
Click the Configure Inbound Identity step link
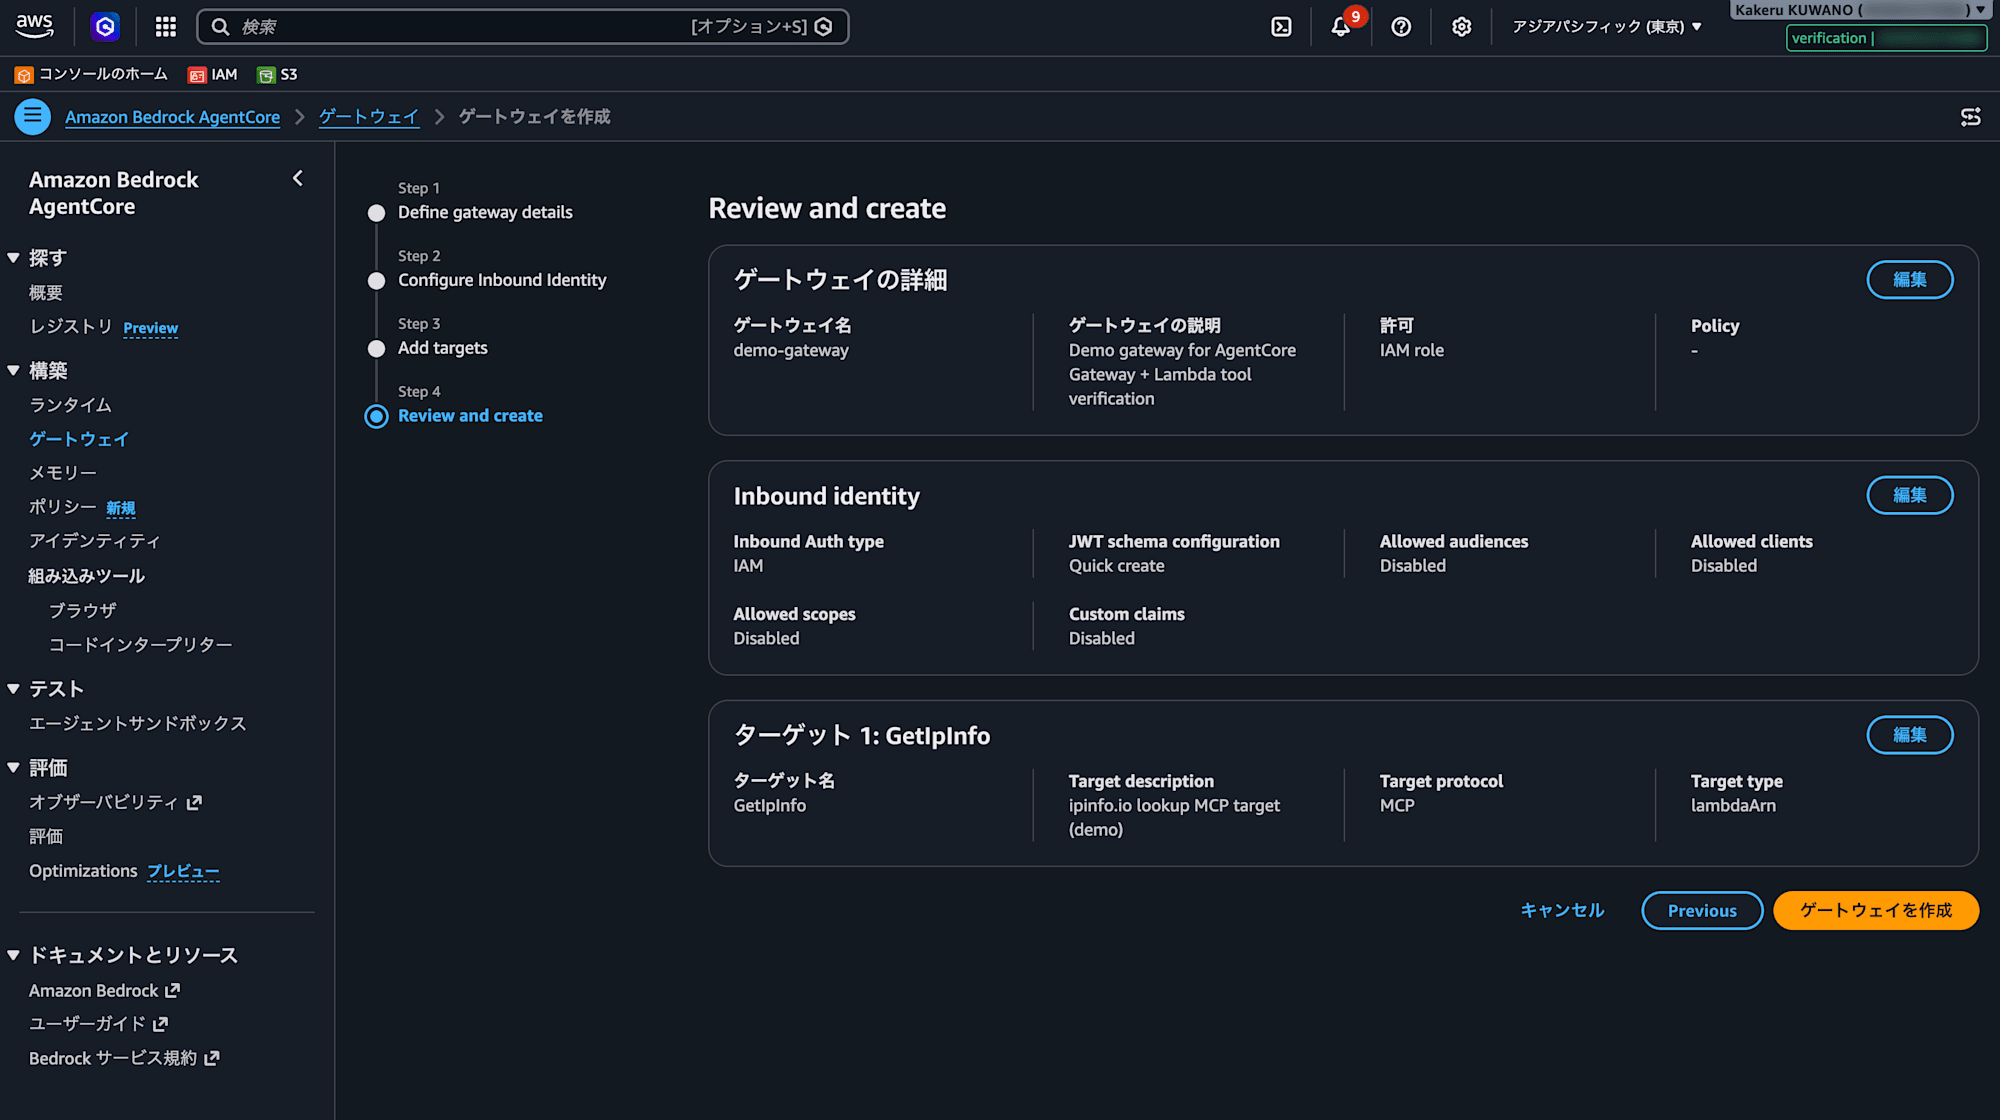pyautogui.click(x=502, y=280)
